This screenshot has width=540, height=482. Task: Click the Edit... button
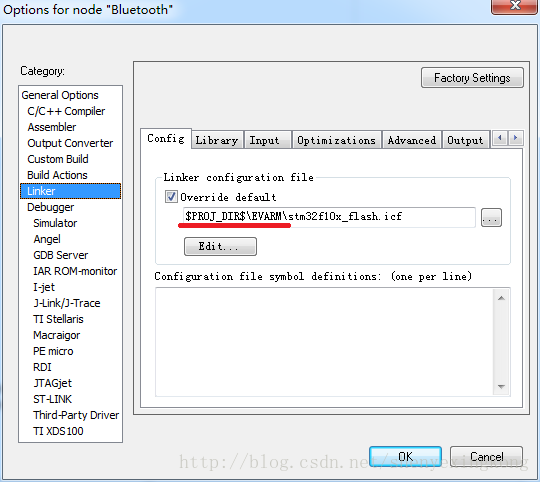pyautogui.click(x=220, y=247)
